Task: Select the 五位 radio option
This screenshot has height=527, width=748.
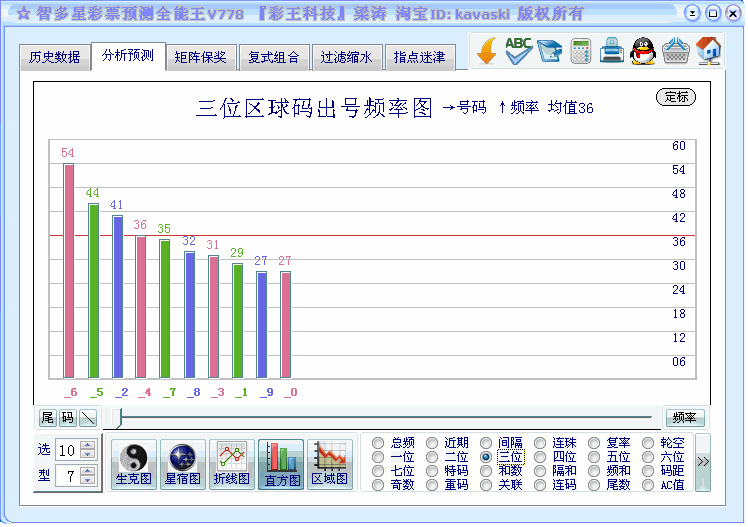Action: (594, 457)
